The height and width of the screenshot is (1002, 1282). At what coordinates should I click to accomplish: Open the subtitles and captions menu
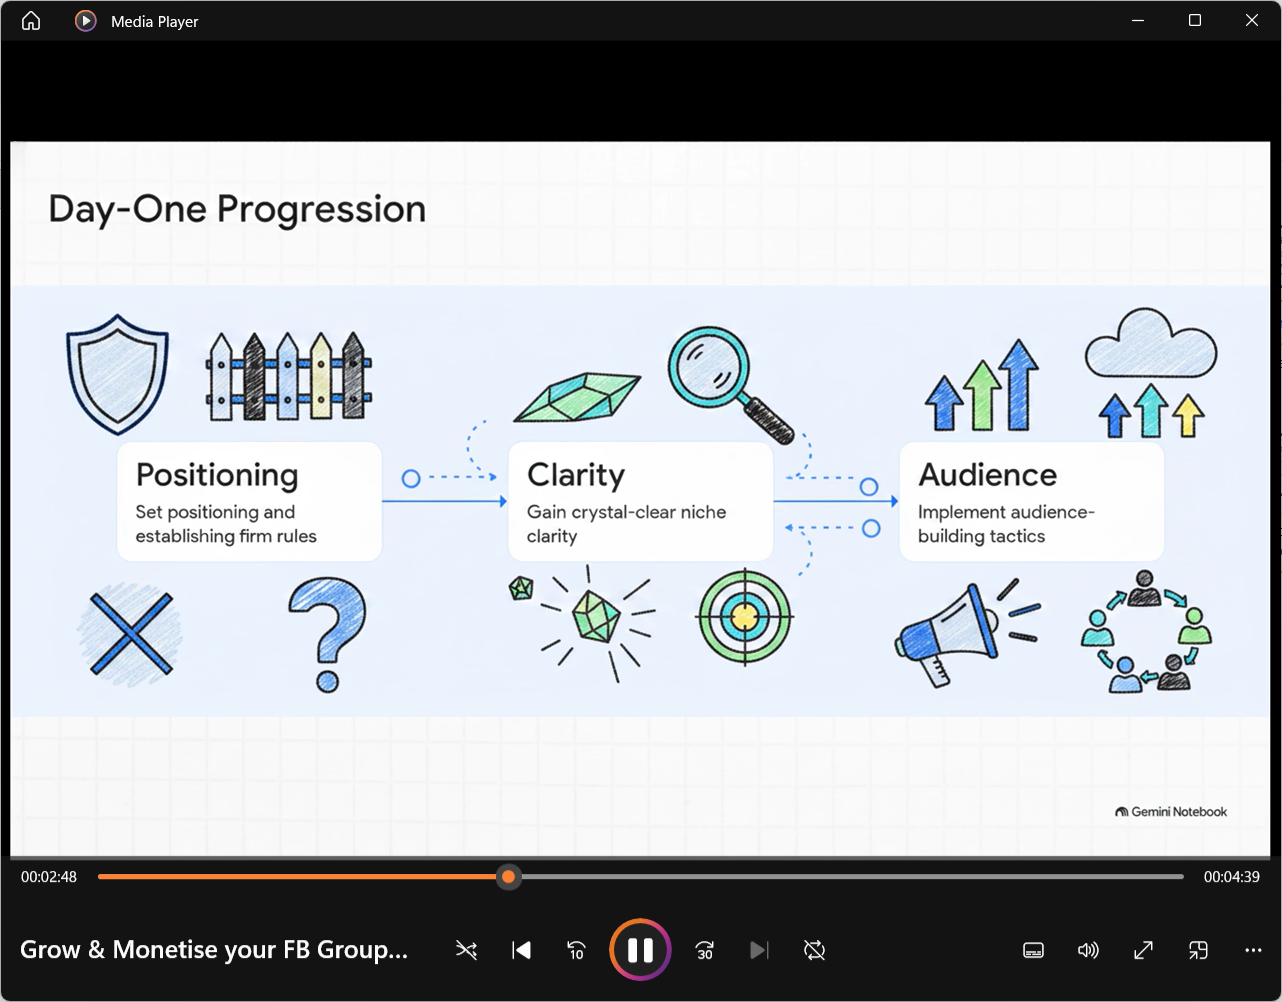[1034, 950]
